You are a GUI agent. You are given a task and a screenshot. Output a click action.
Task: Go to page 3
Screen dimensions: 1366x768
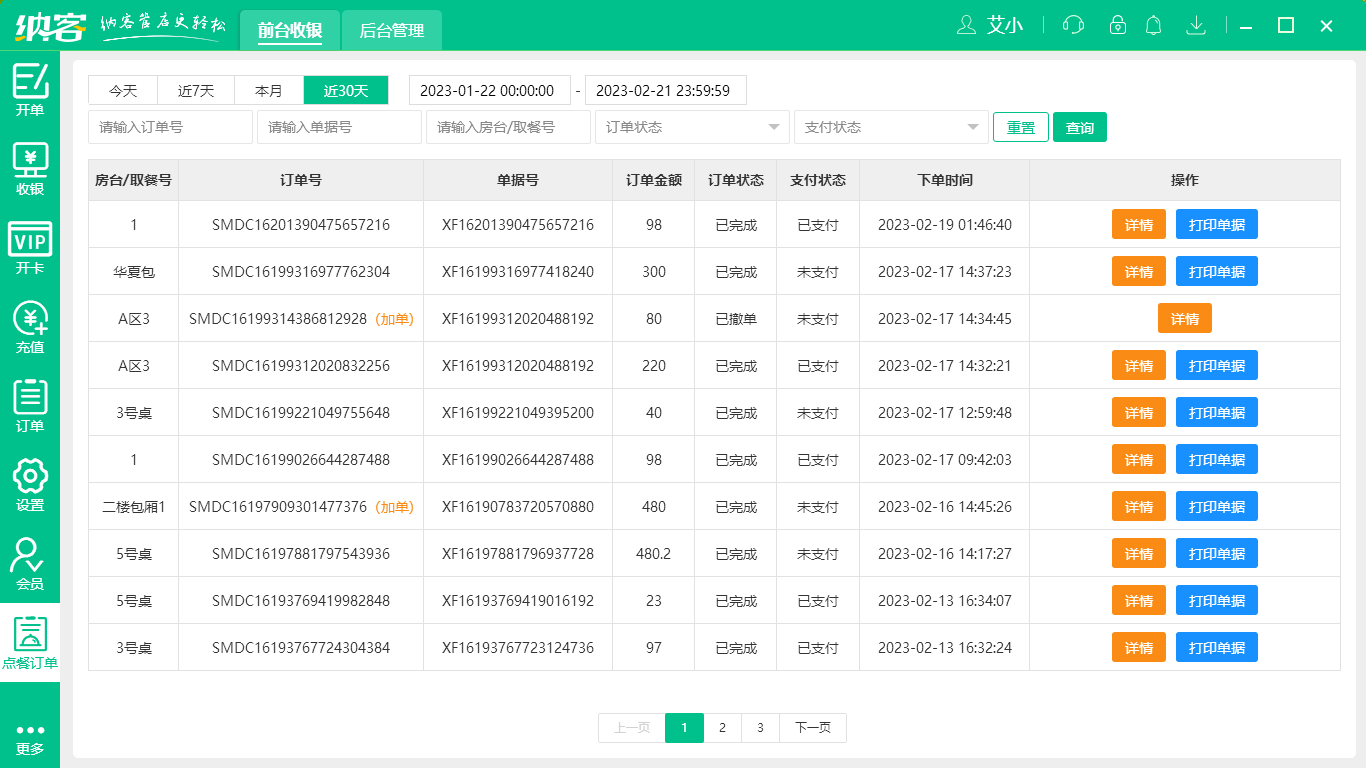pos(760,728)
